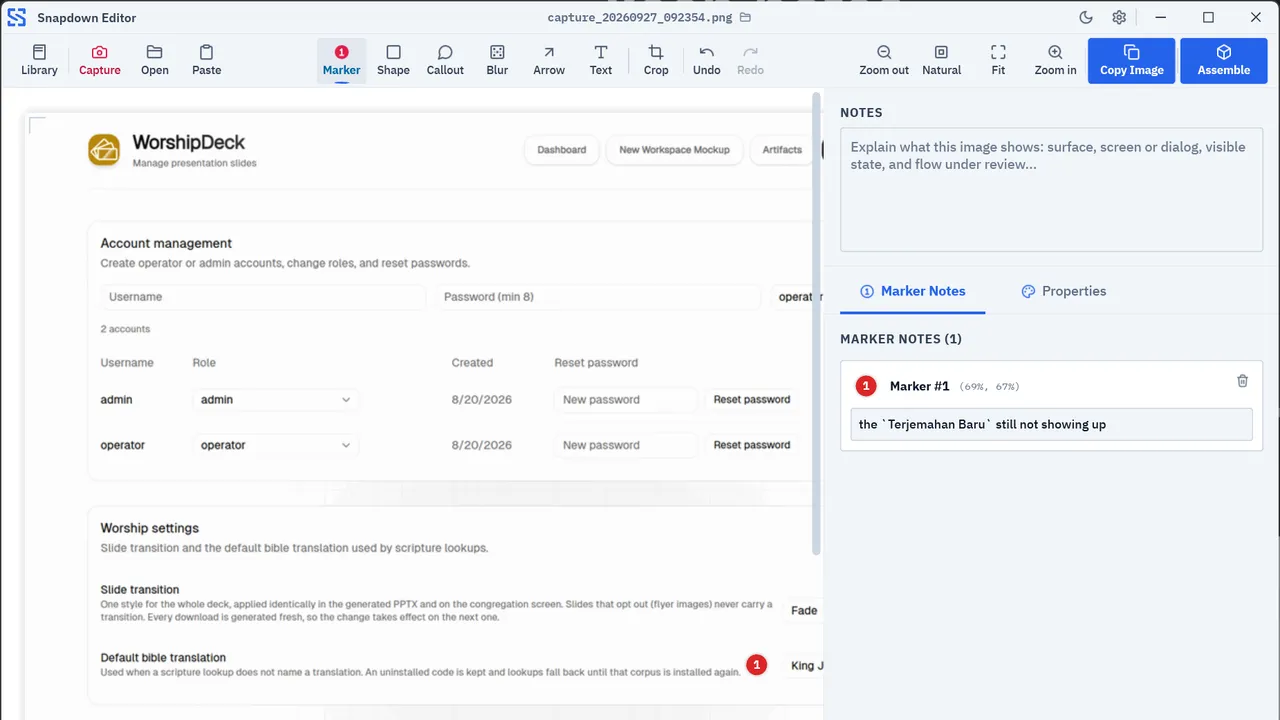Click the canvas vertical scrollbar
1280x720 pixels.
pyautogui.click(x=817, y=325)
